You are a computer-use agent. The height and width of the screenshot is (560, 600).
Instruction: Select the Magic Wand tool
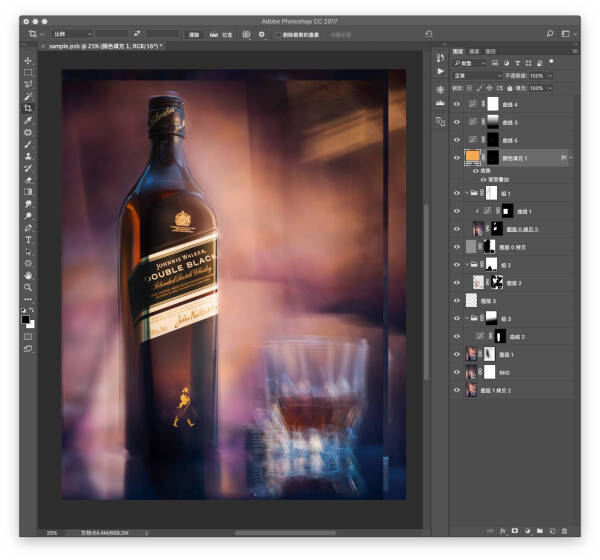(x=28, y=96)
